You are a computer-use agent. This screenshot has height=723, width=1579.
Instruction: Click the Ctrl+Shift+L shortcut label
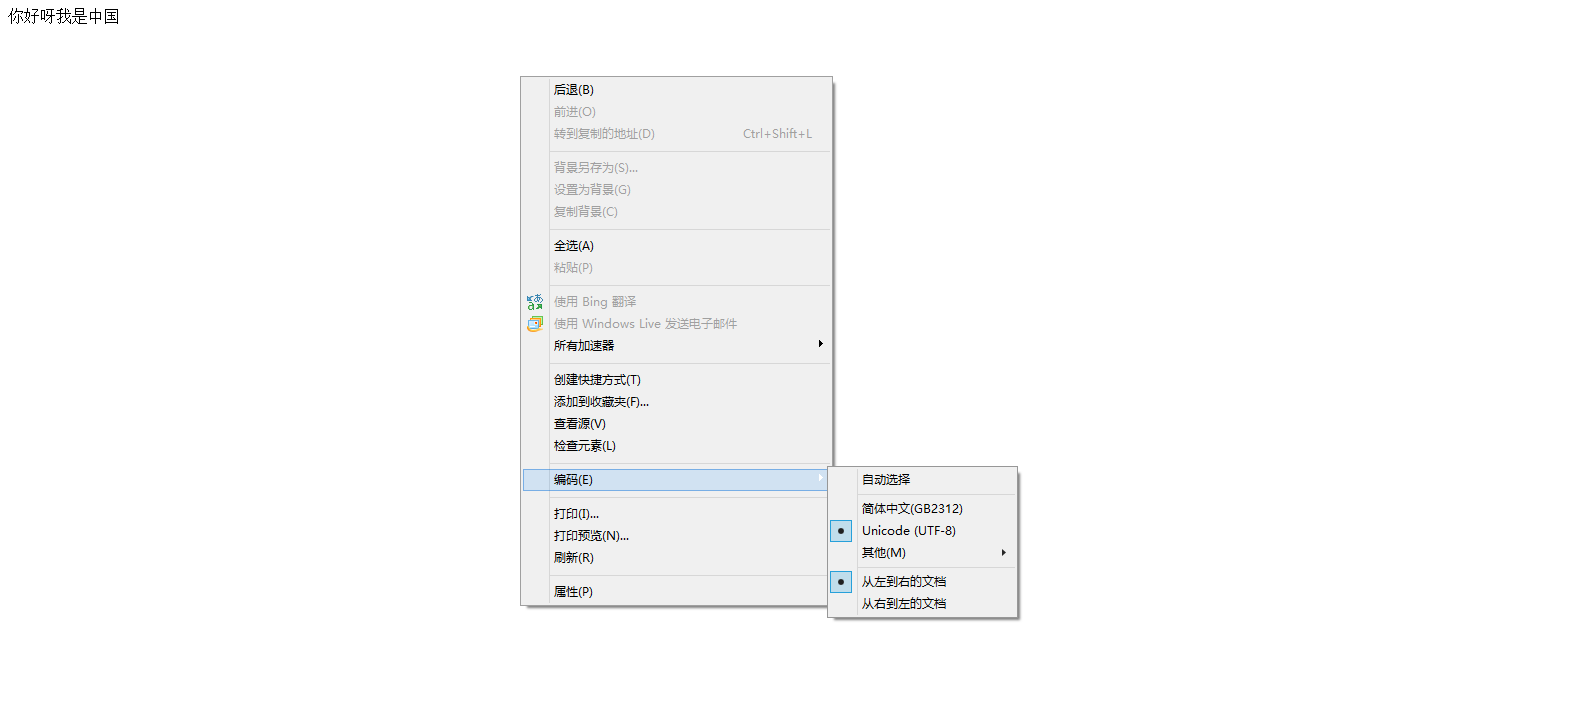click(x=777, y=134)
